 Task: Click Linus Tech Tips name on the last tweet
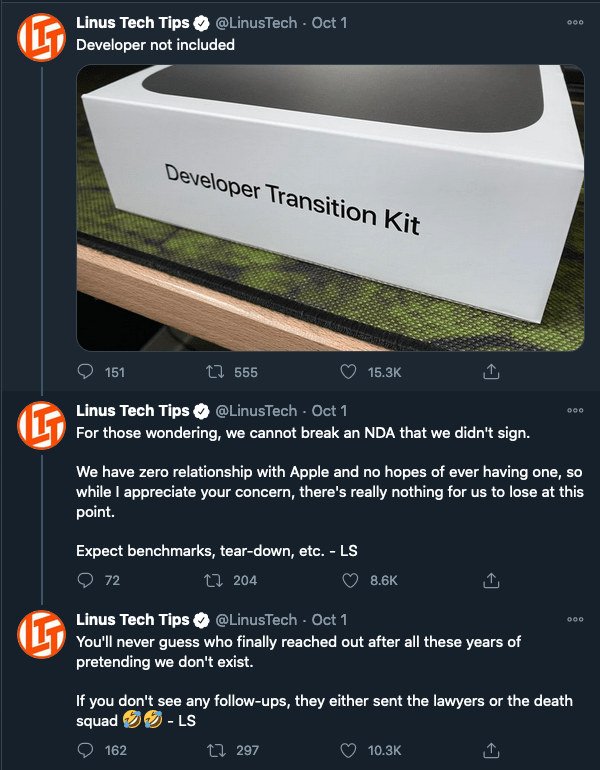tap(133, 620)
